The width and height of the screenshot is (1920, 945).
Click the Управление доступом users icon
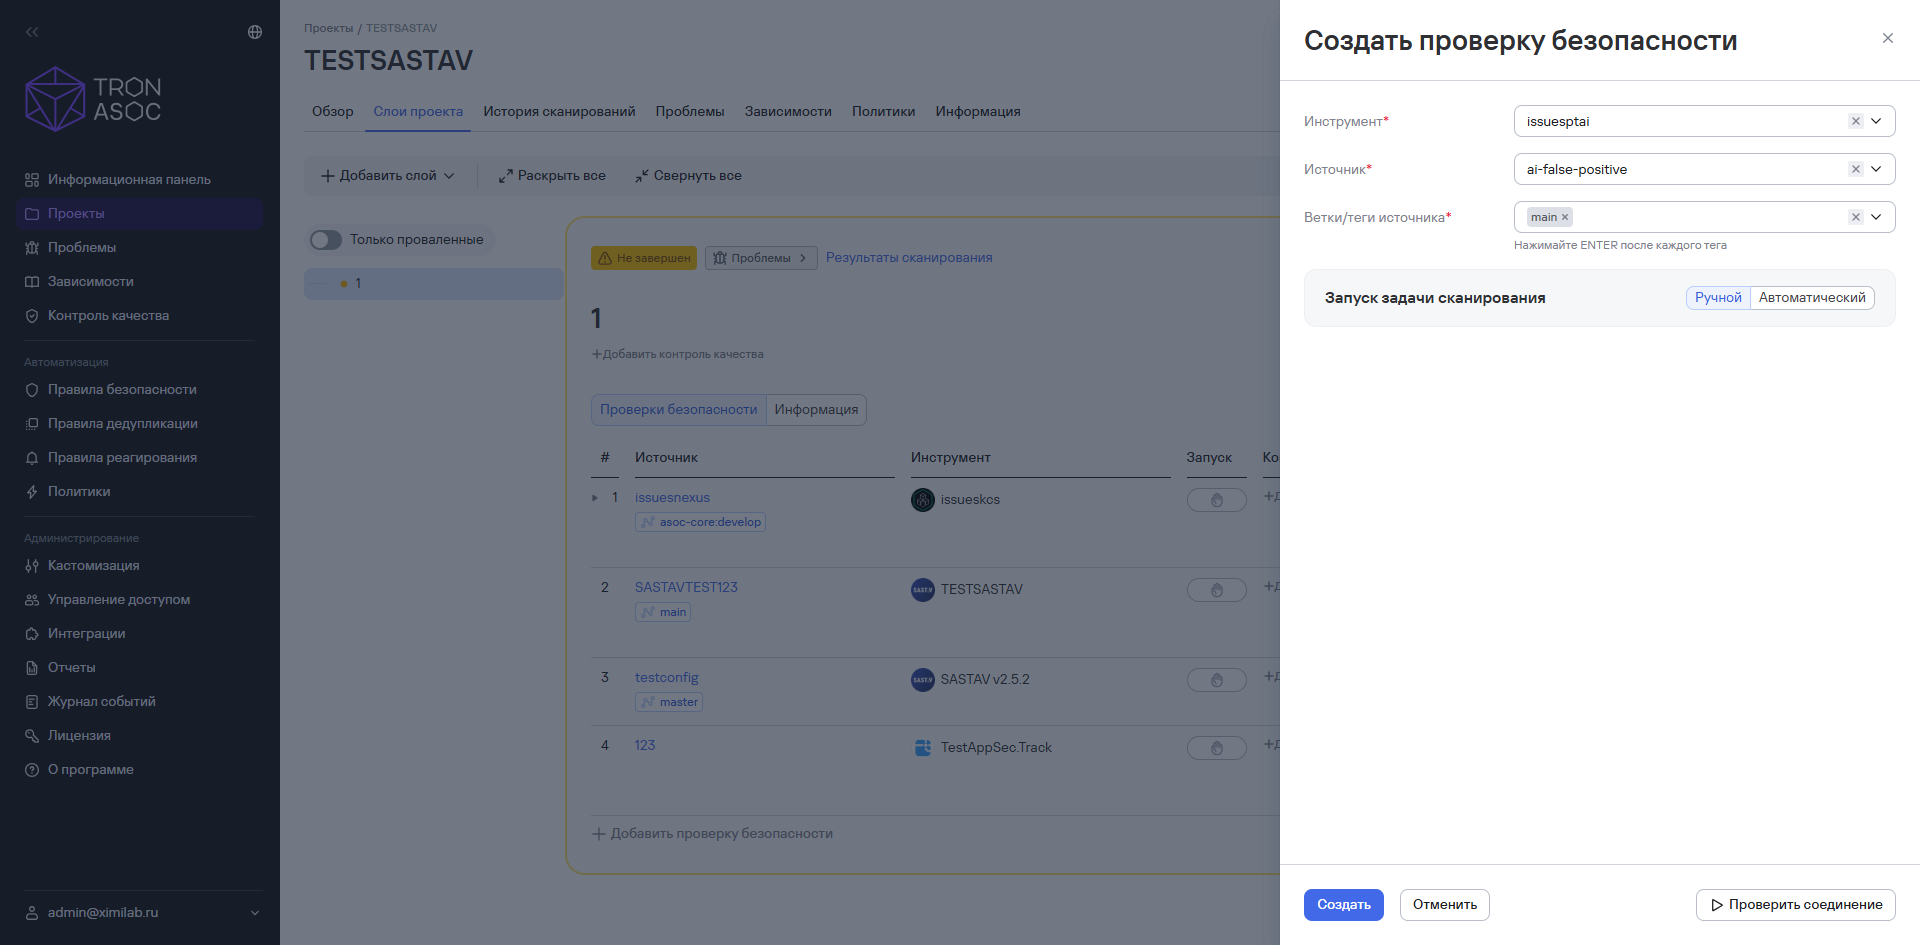32,599
